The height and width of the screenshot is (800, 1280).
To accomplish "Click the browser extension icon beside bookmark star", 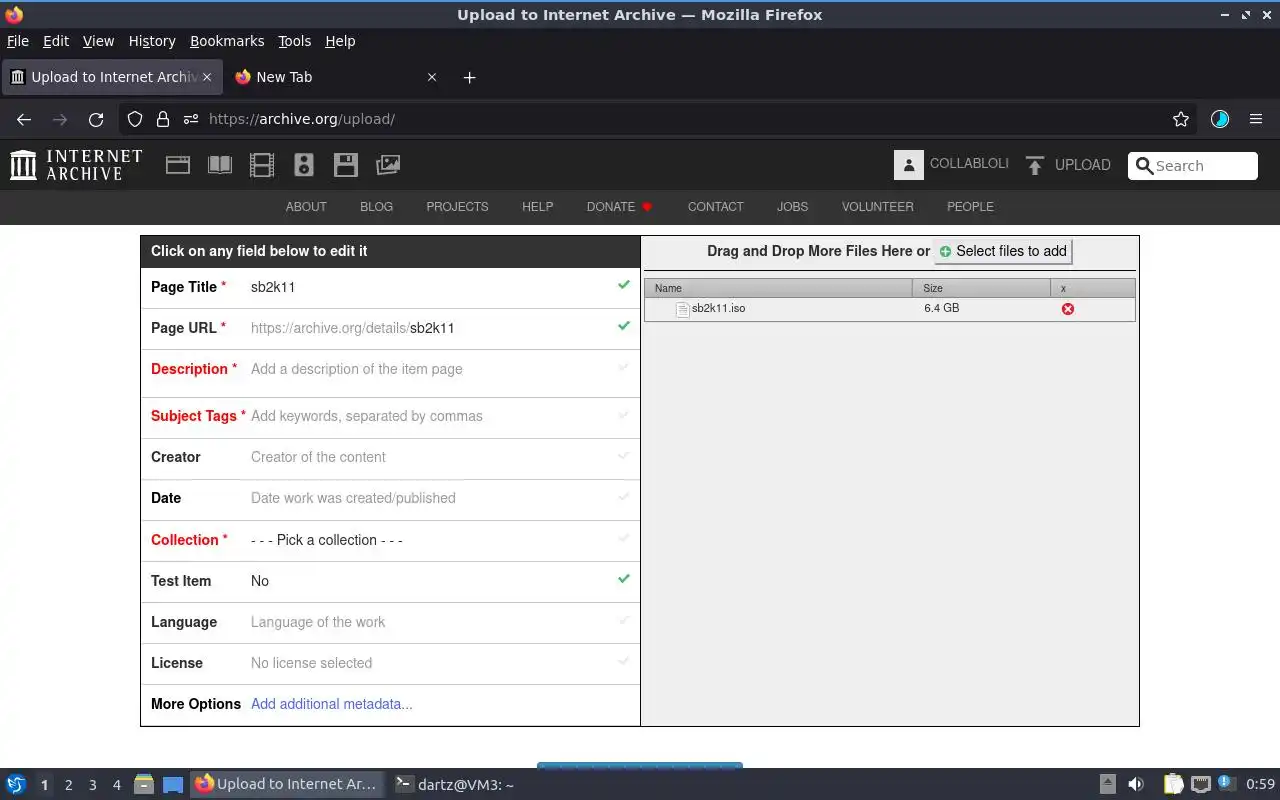I will 1220,119.
